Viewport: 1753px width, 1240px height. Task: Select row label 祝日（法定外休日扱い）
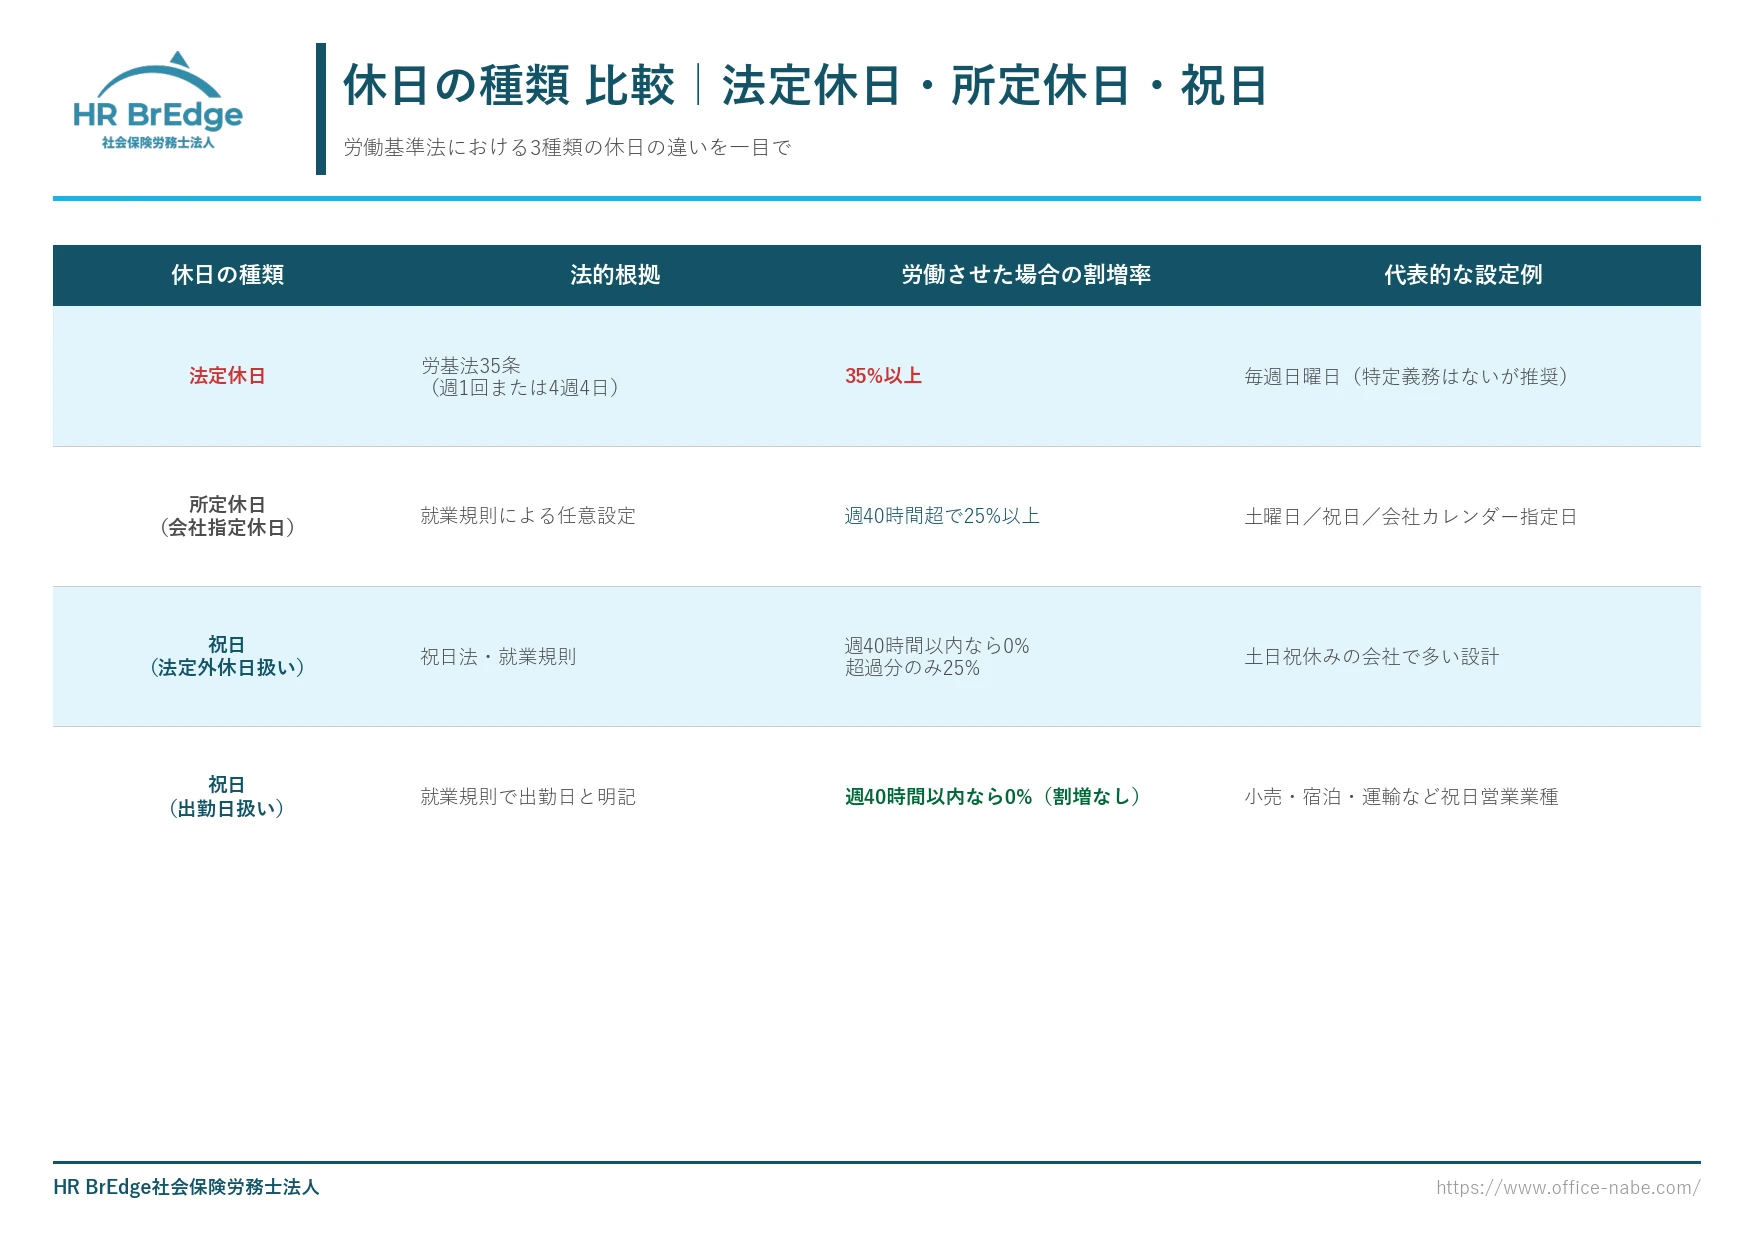point(227,656)
